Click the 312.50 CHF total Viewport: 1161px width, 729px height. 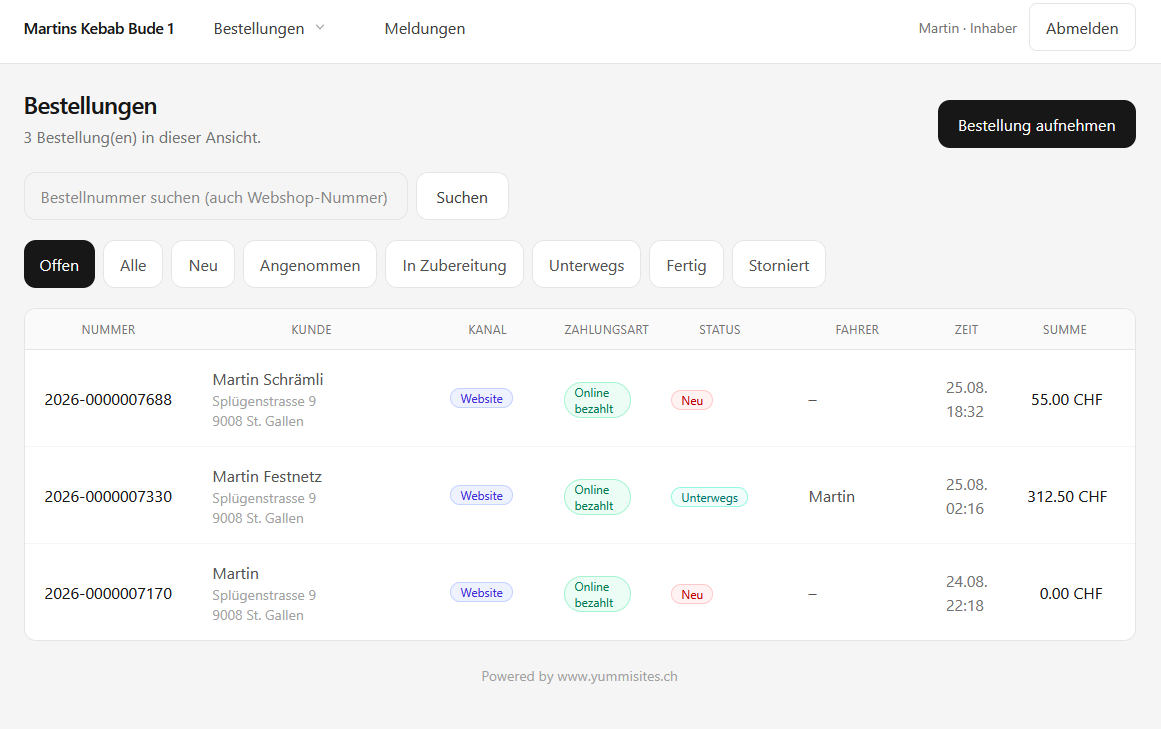[x=1067, y=497]
